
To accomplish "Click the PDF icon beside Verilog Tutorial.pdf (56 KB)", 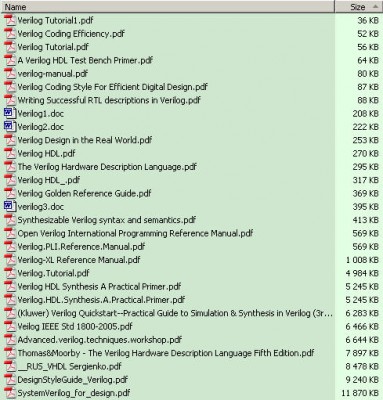I will 10,47.
